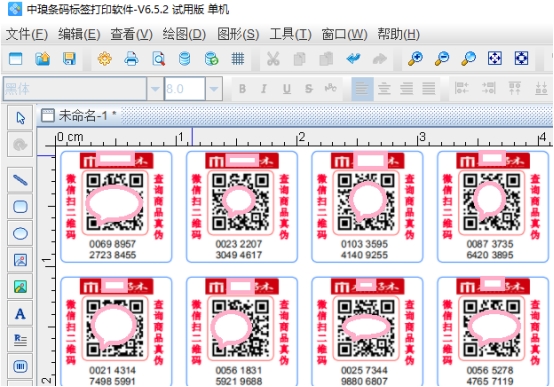Click align objects left icon

pos(461,88)
